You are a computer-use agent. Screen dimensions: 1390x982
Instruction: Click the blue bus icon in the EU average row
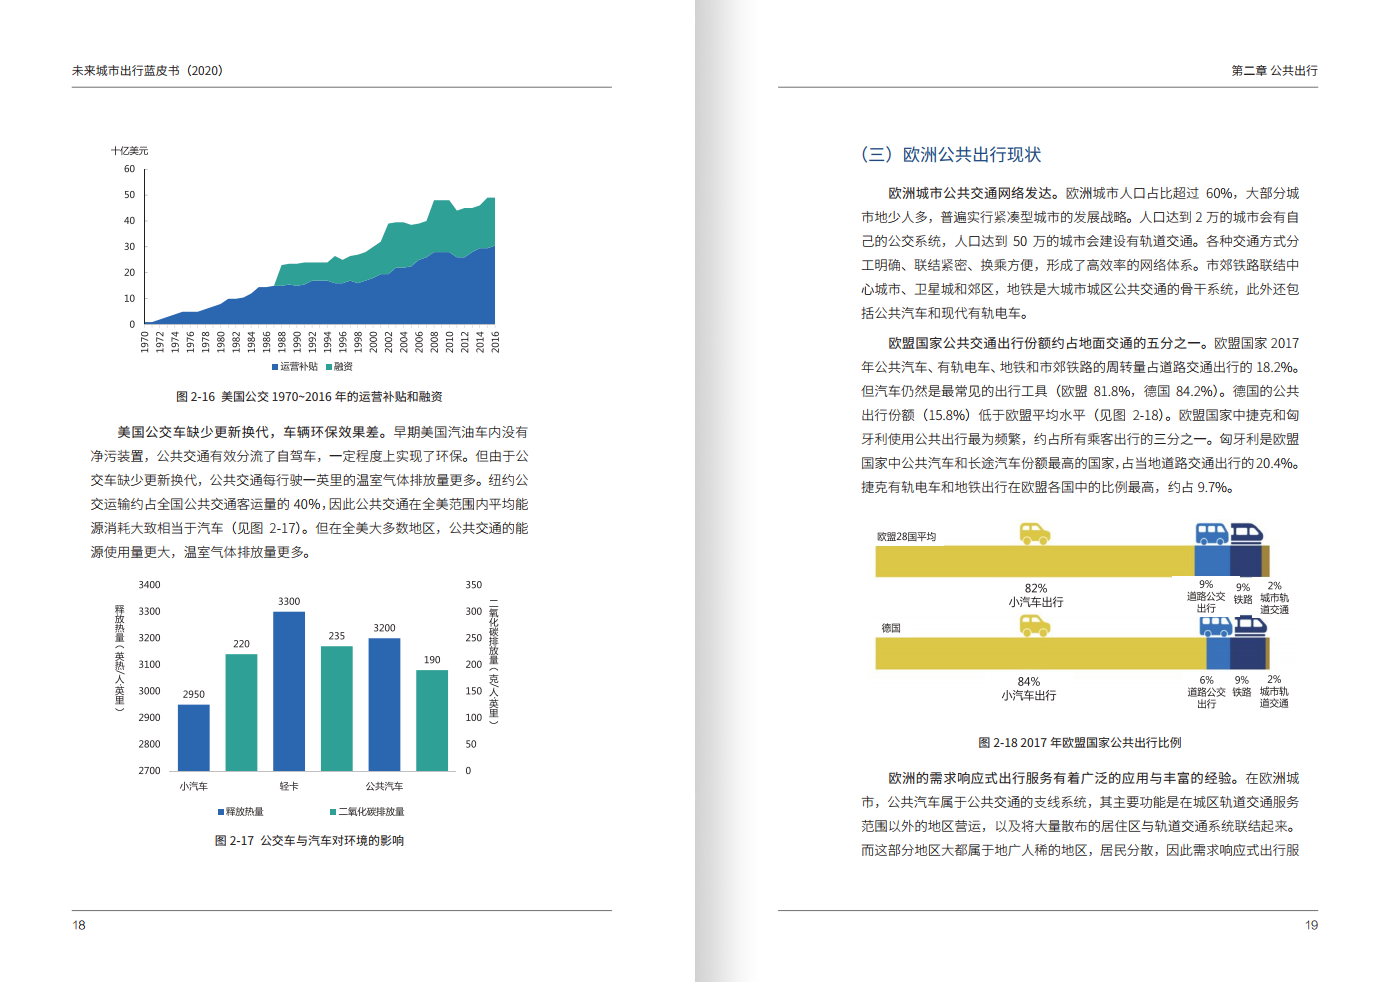click(1212, 534)
